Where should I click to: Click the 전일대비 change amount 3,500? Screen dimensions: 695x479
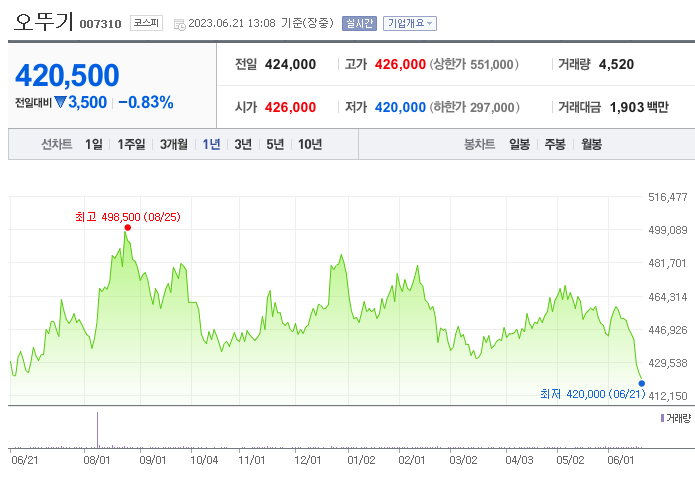87,102
